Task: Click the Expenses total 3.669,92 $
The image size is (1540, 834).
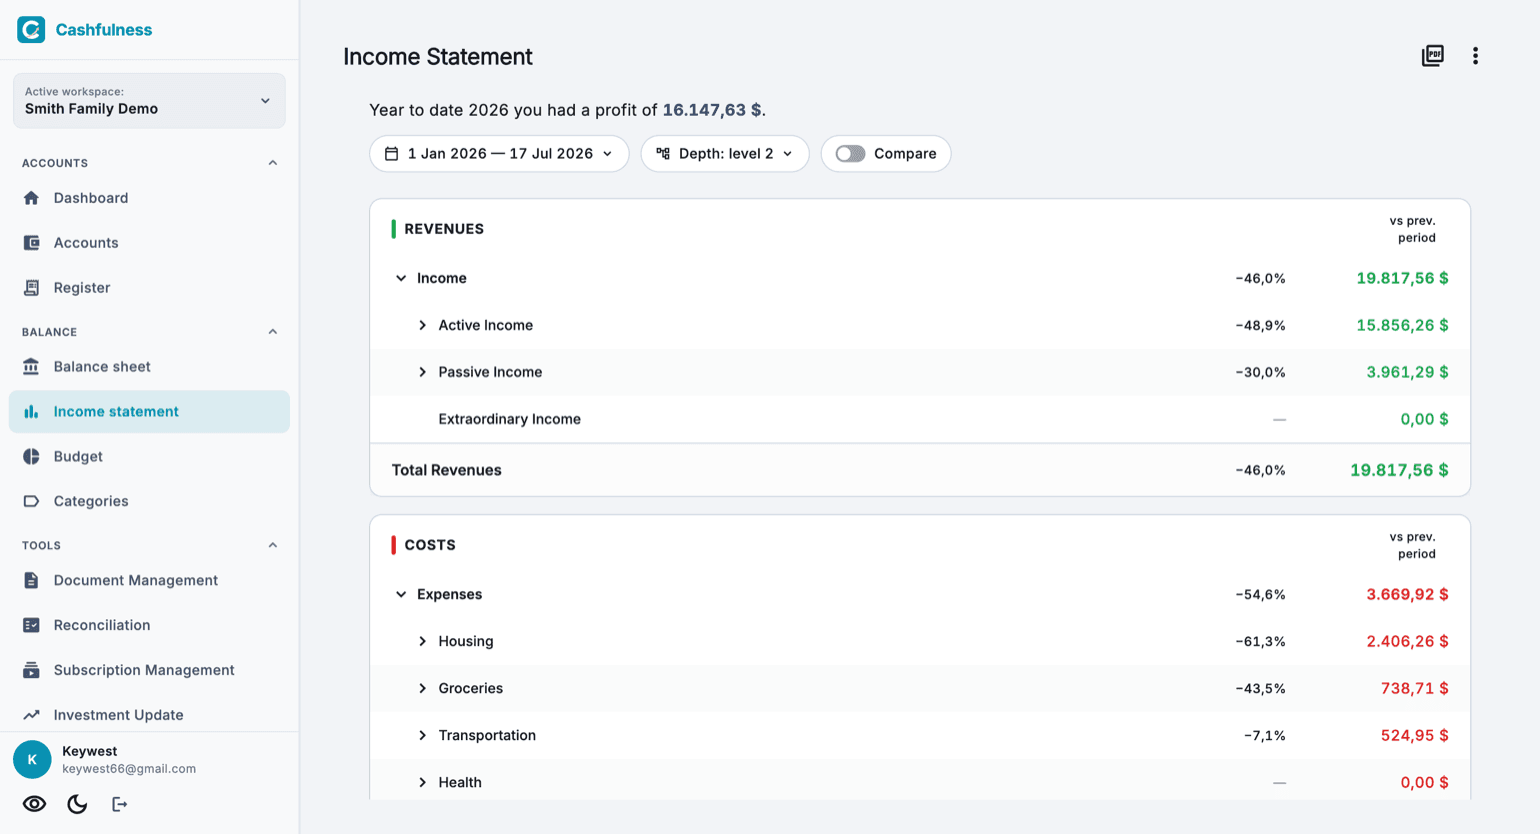Action: point(1407,595)
